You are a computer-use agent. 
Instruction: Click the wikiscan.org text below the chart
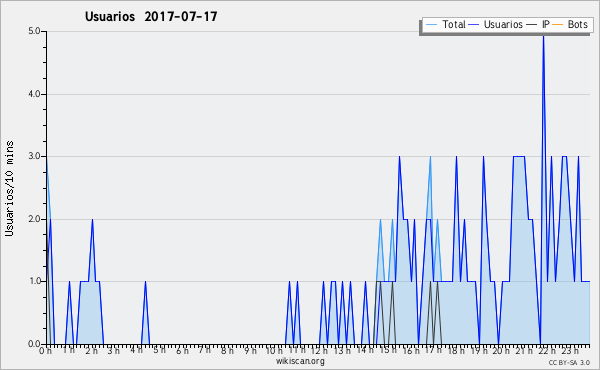coord(300,361)
